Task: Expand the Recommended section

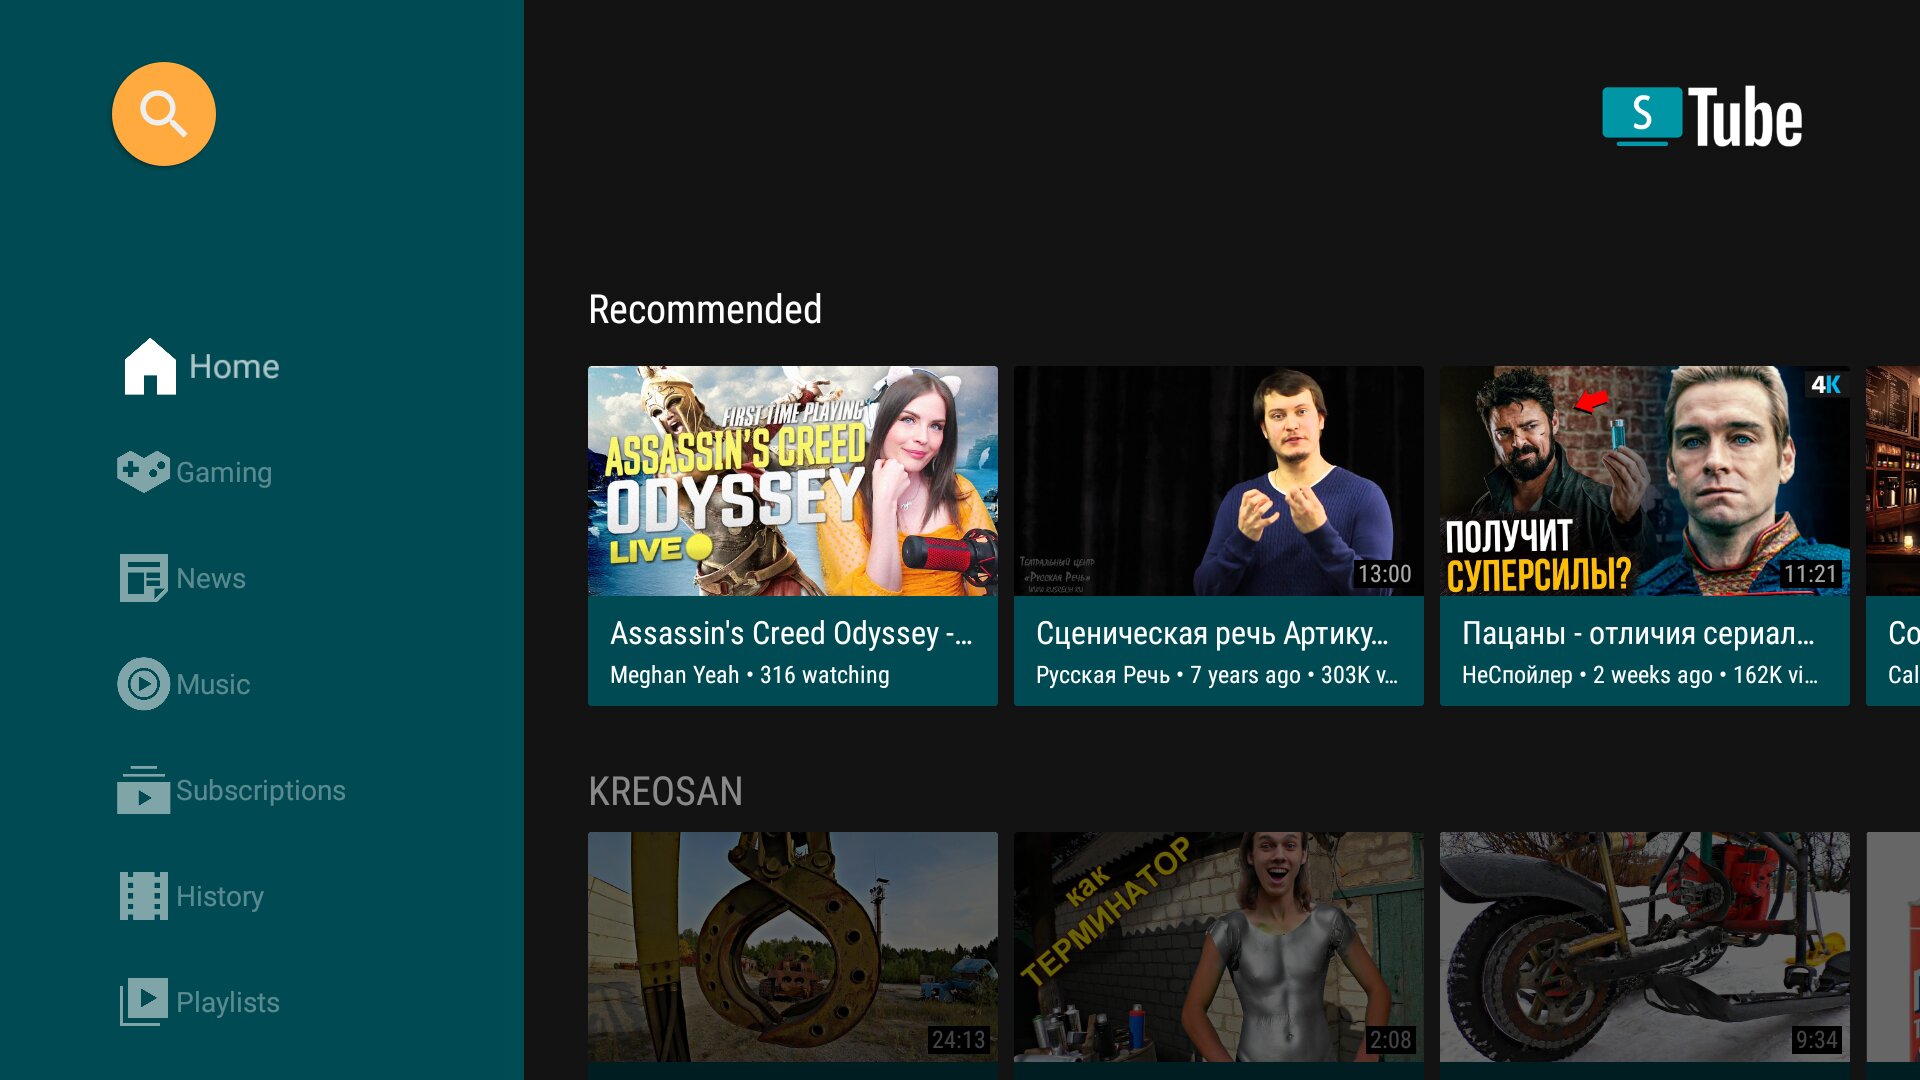Action: click(x=705, y=307)
